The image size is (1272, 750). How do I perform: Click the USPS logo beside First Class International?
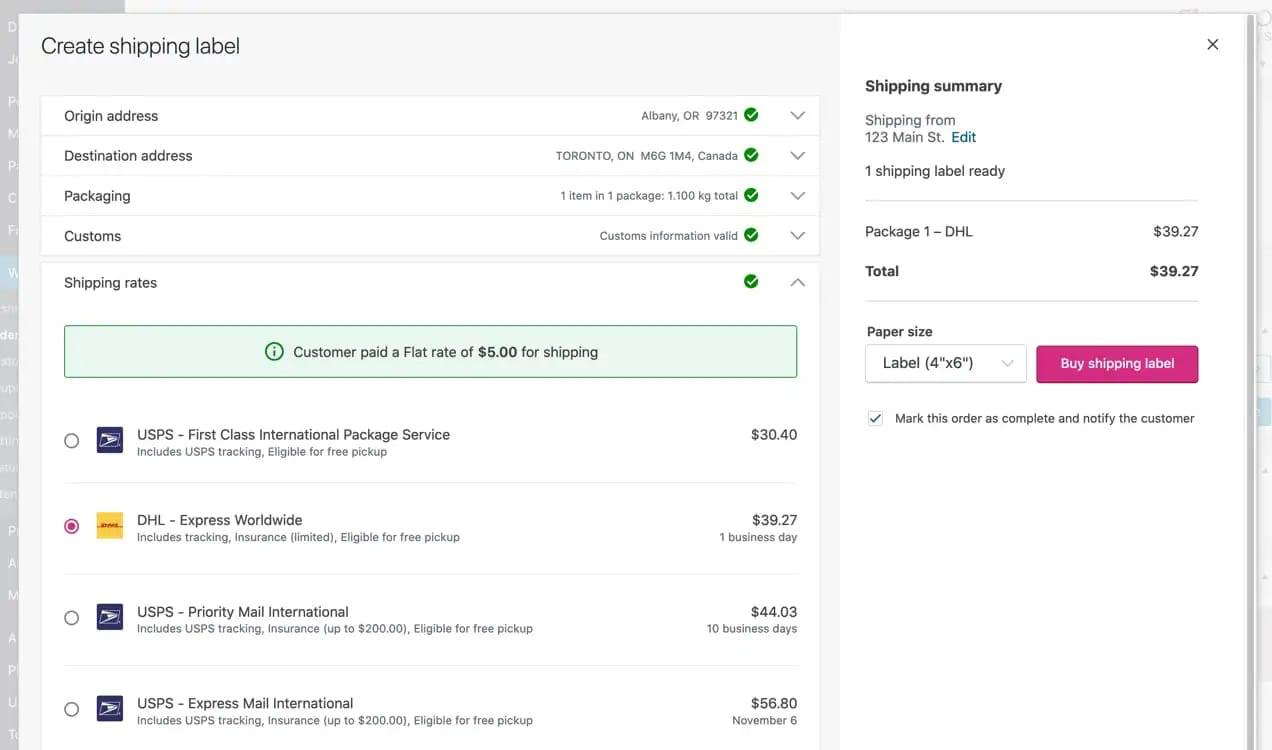pos(110,439)
